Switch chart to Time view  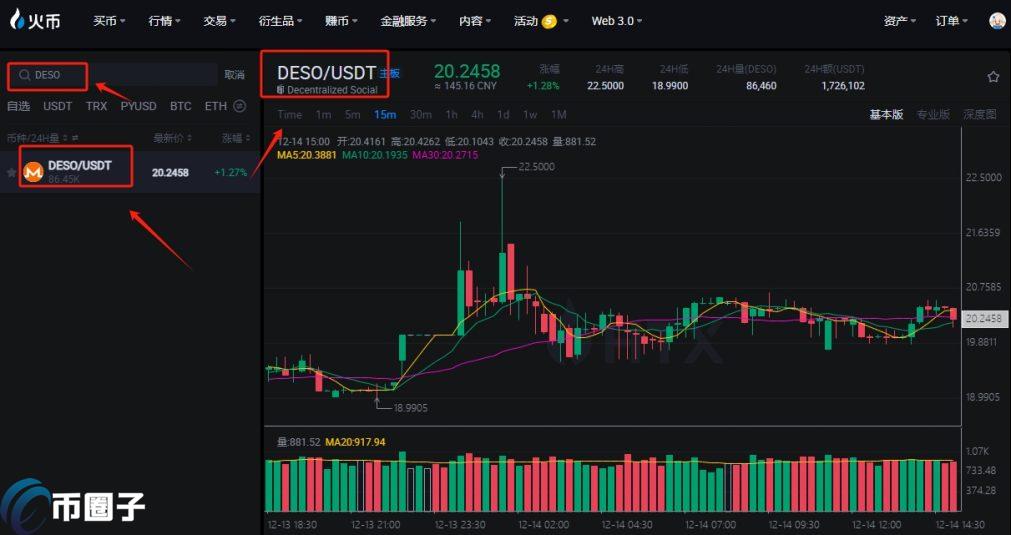tap(290, 115)
